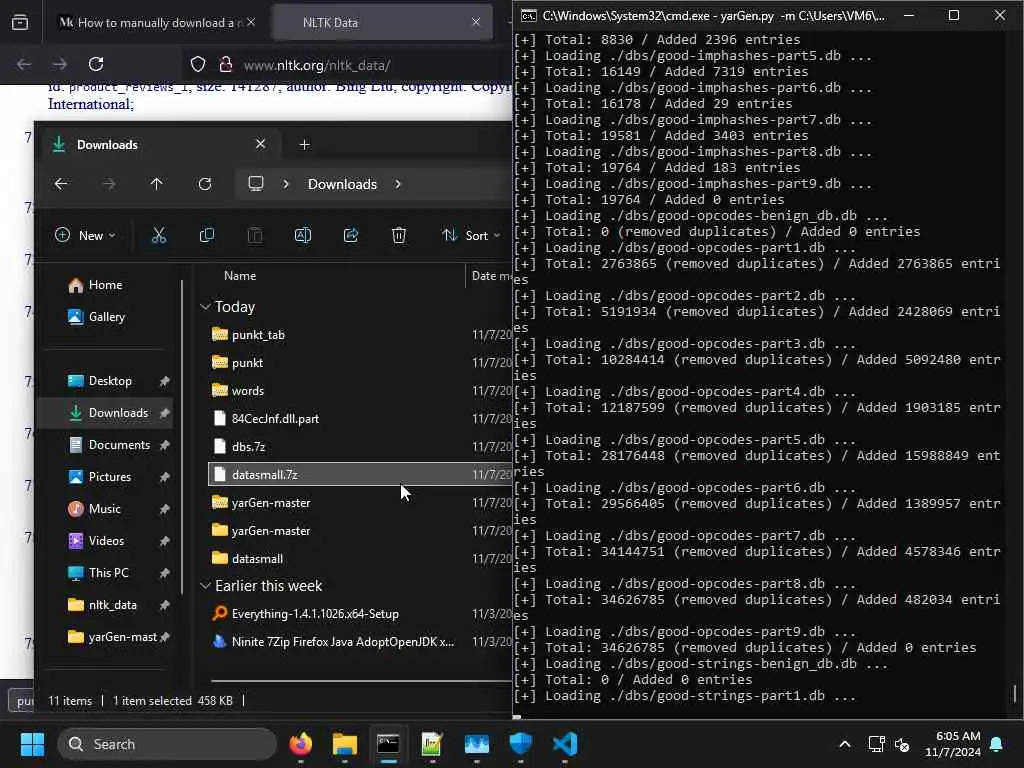Click the Delete trash icon in Explorer
The width and height of the screenshot is (1024, 768).
399,236
